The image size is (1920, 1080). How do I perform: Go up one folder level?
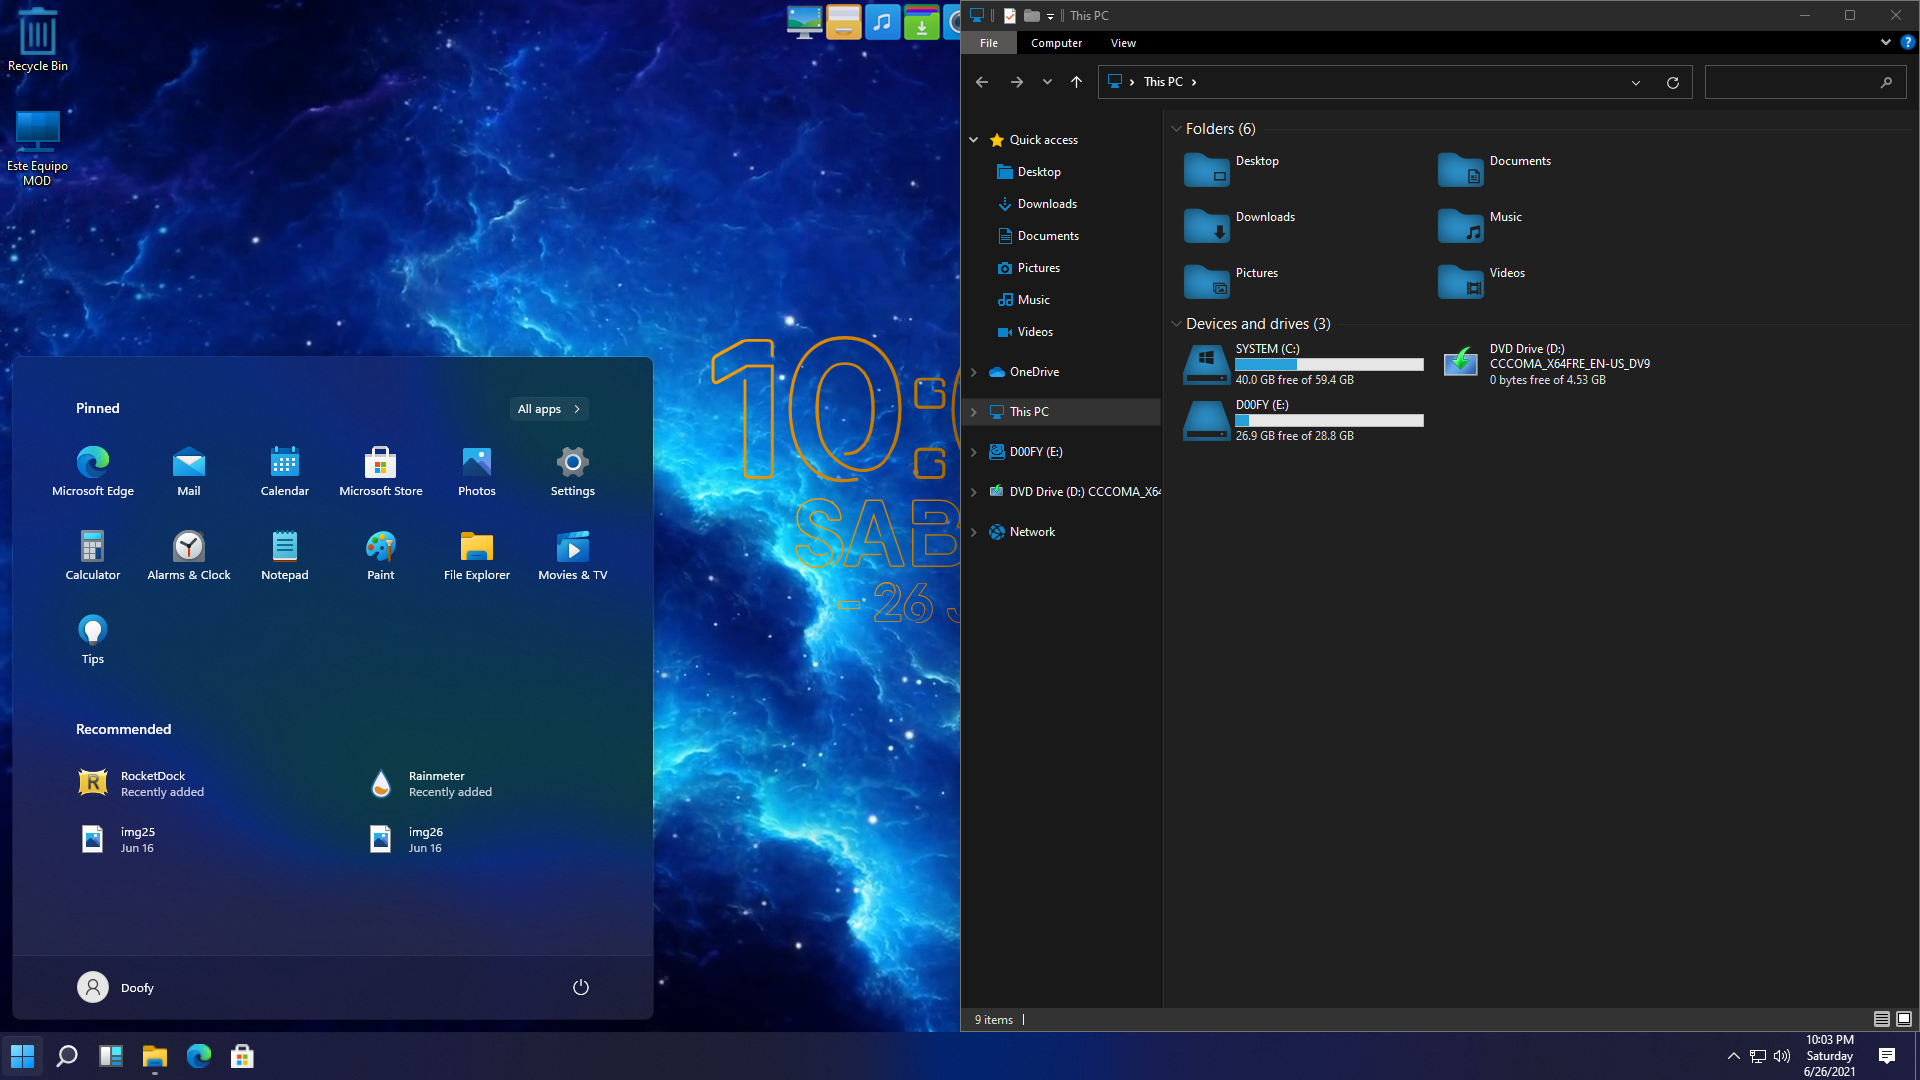coord(1076,82)
